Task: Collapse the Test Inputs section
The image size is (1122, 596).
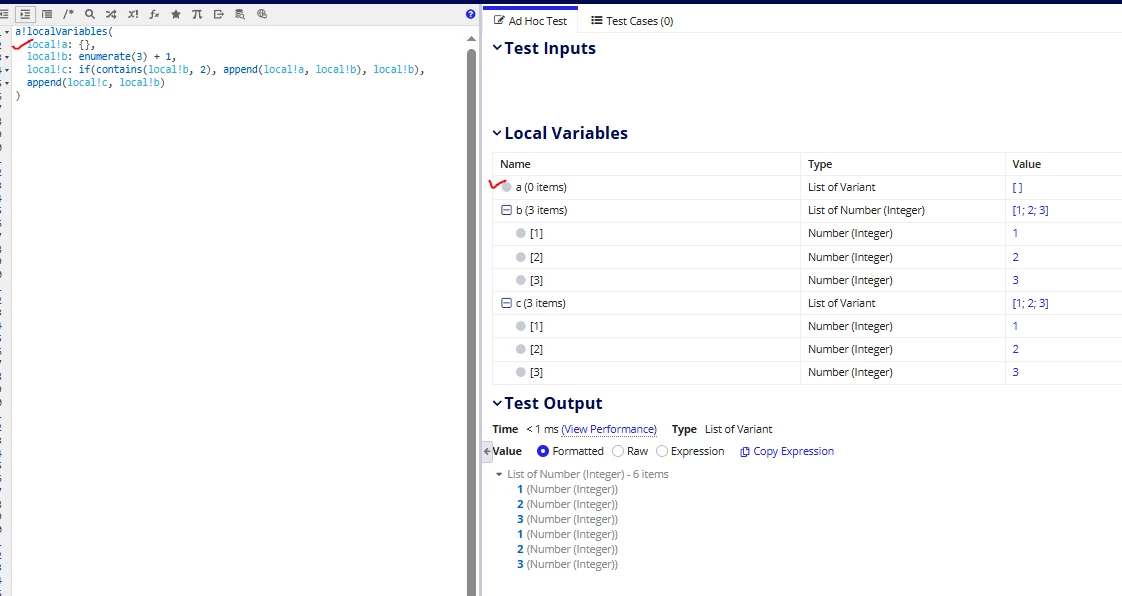Action: pos(497,48)
